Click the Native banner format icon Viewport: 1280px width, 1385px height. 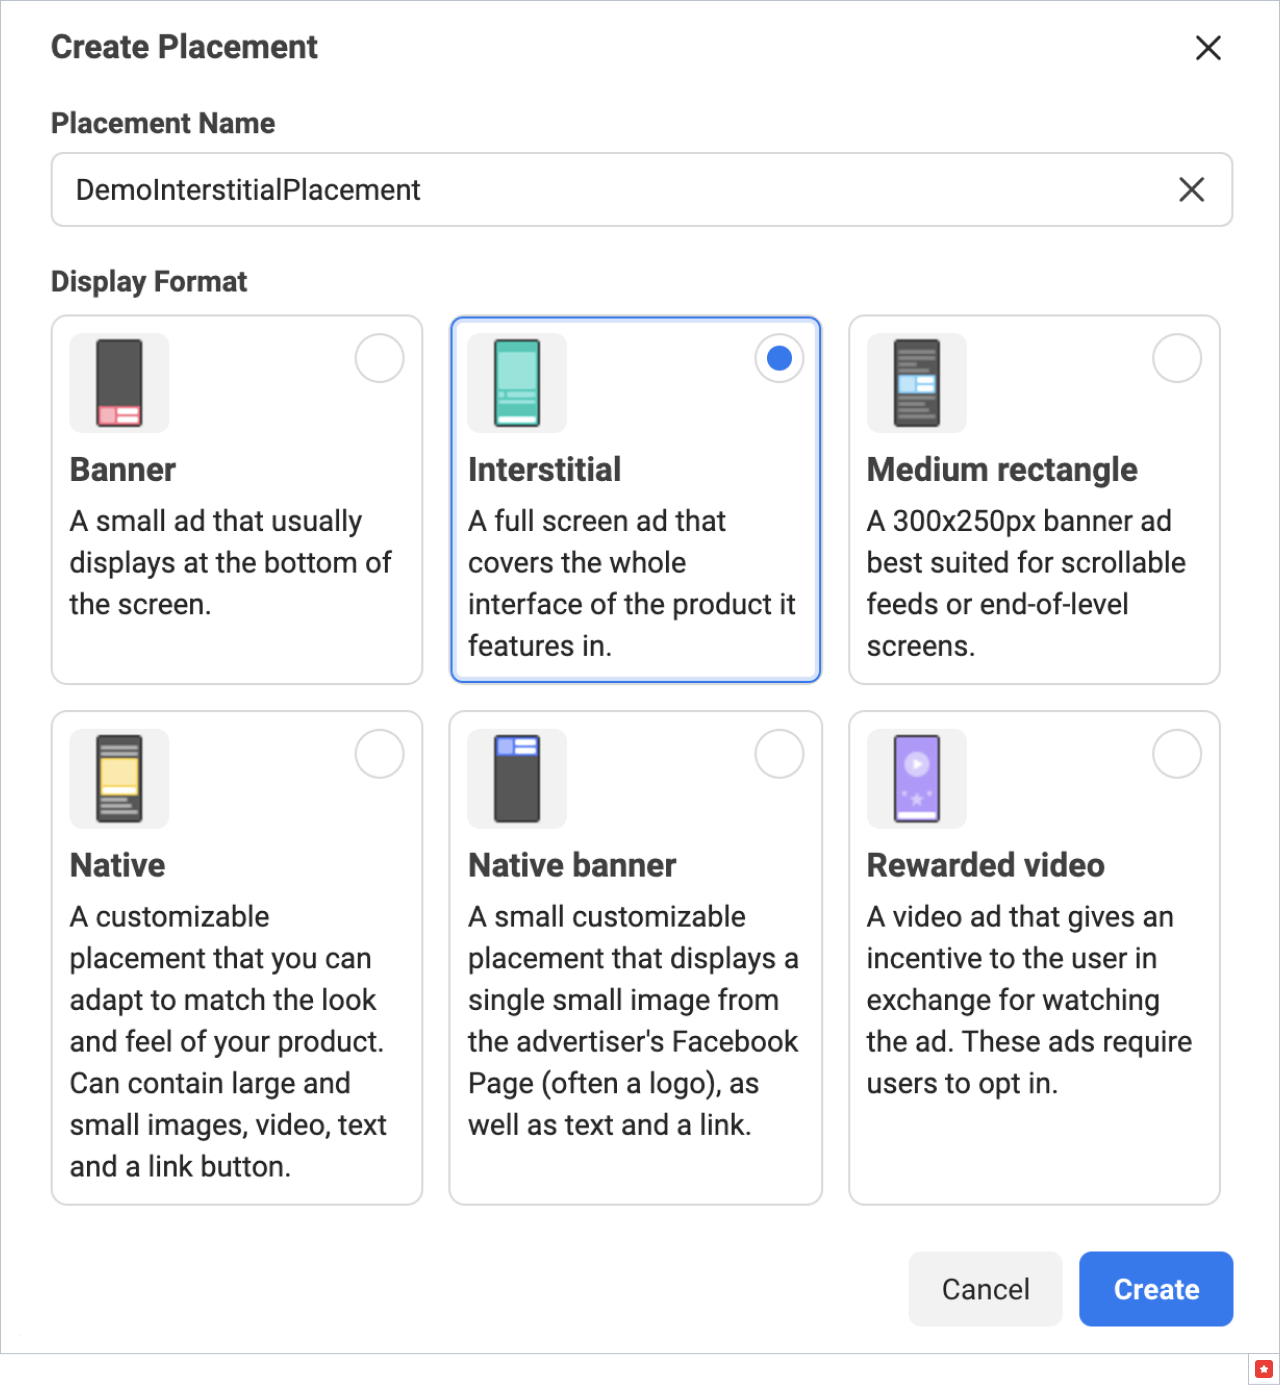pos(517,778)
